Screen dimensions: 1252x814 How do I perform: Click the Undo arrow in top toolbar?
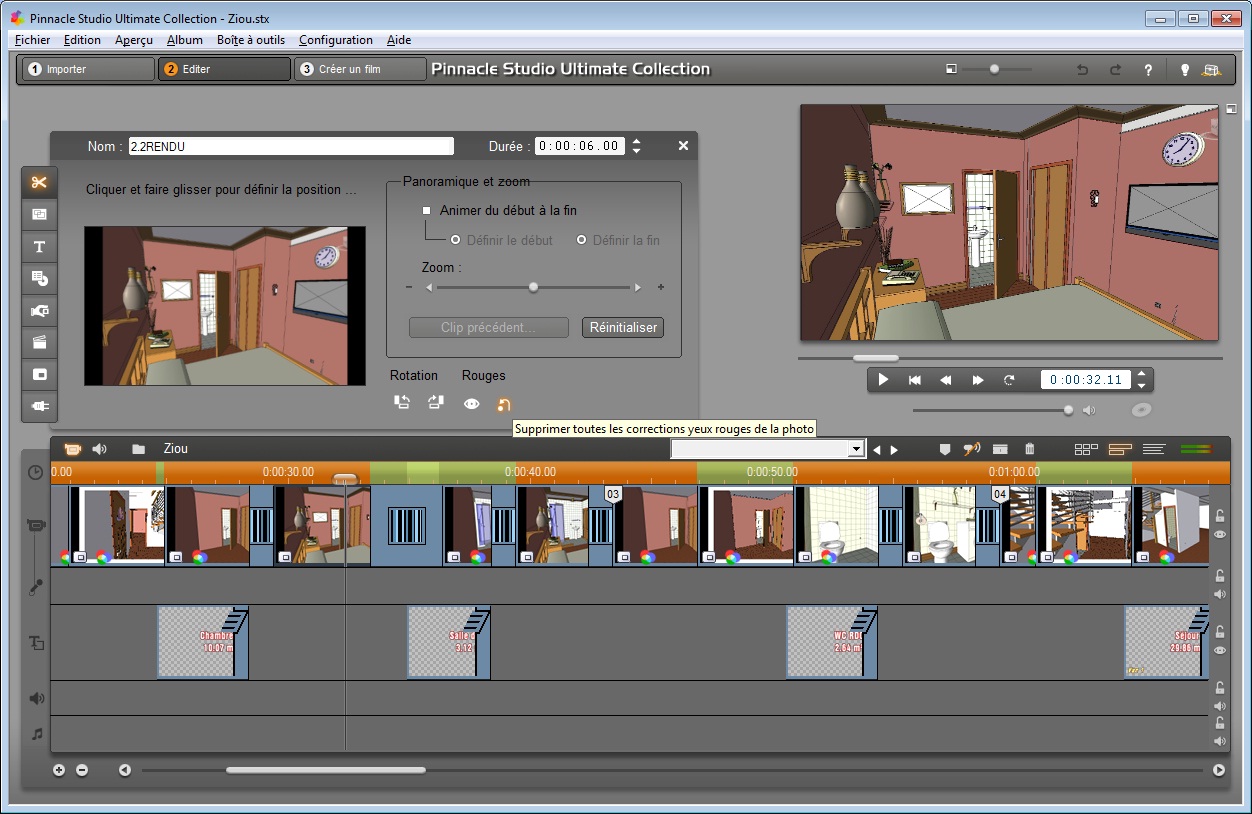click(1082, 70)
